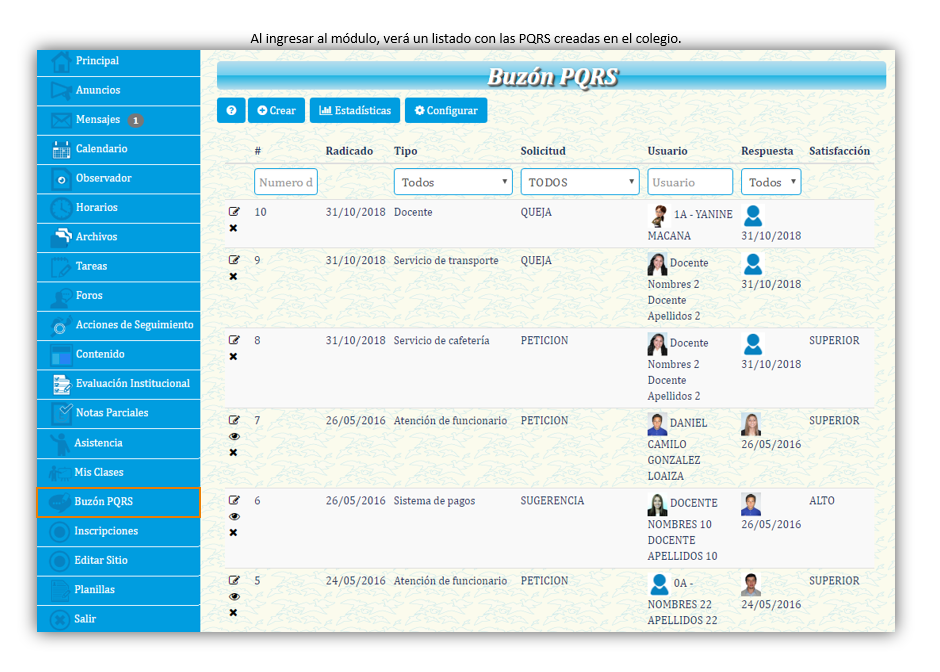
Task: Open Tareas from the sidebar
Action: click(118, 267)
